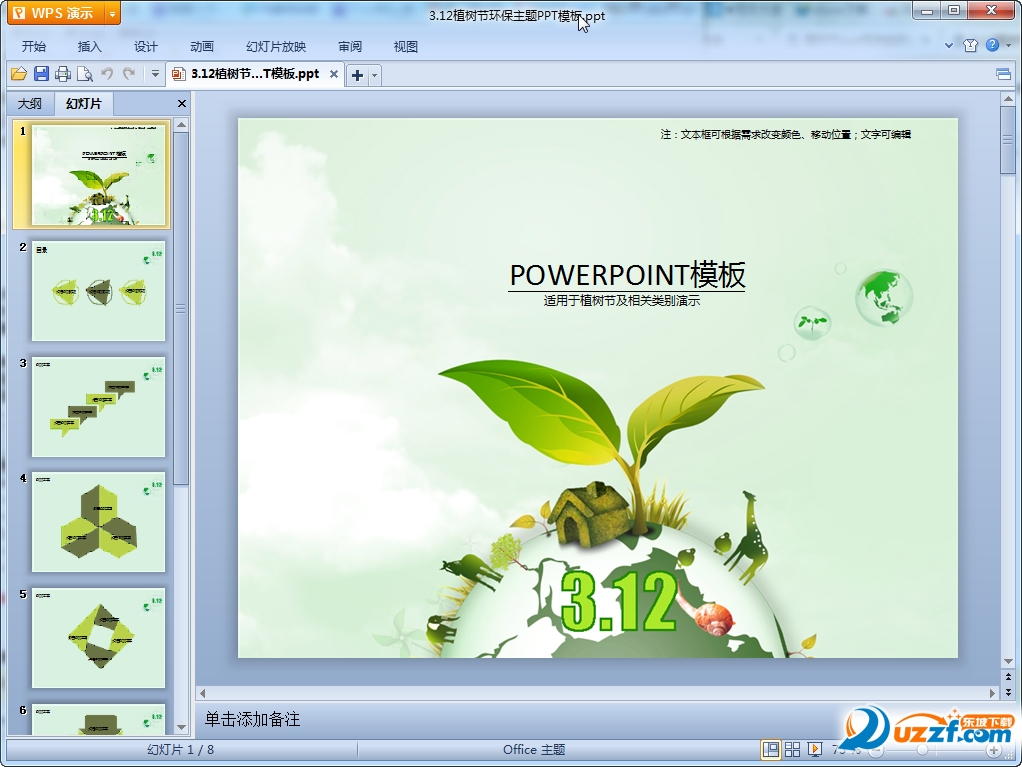Viewport: 1022px width, 767px height.
Task: Click the skin shirt icon at top right
Action: (x=971, y=46)
